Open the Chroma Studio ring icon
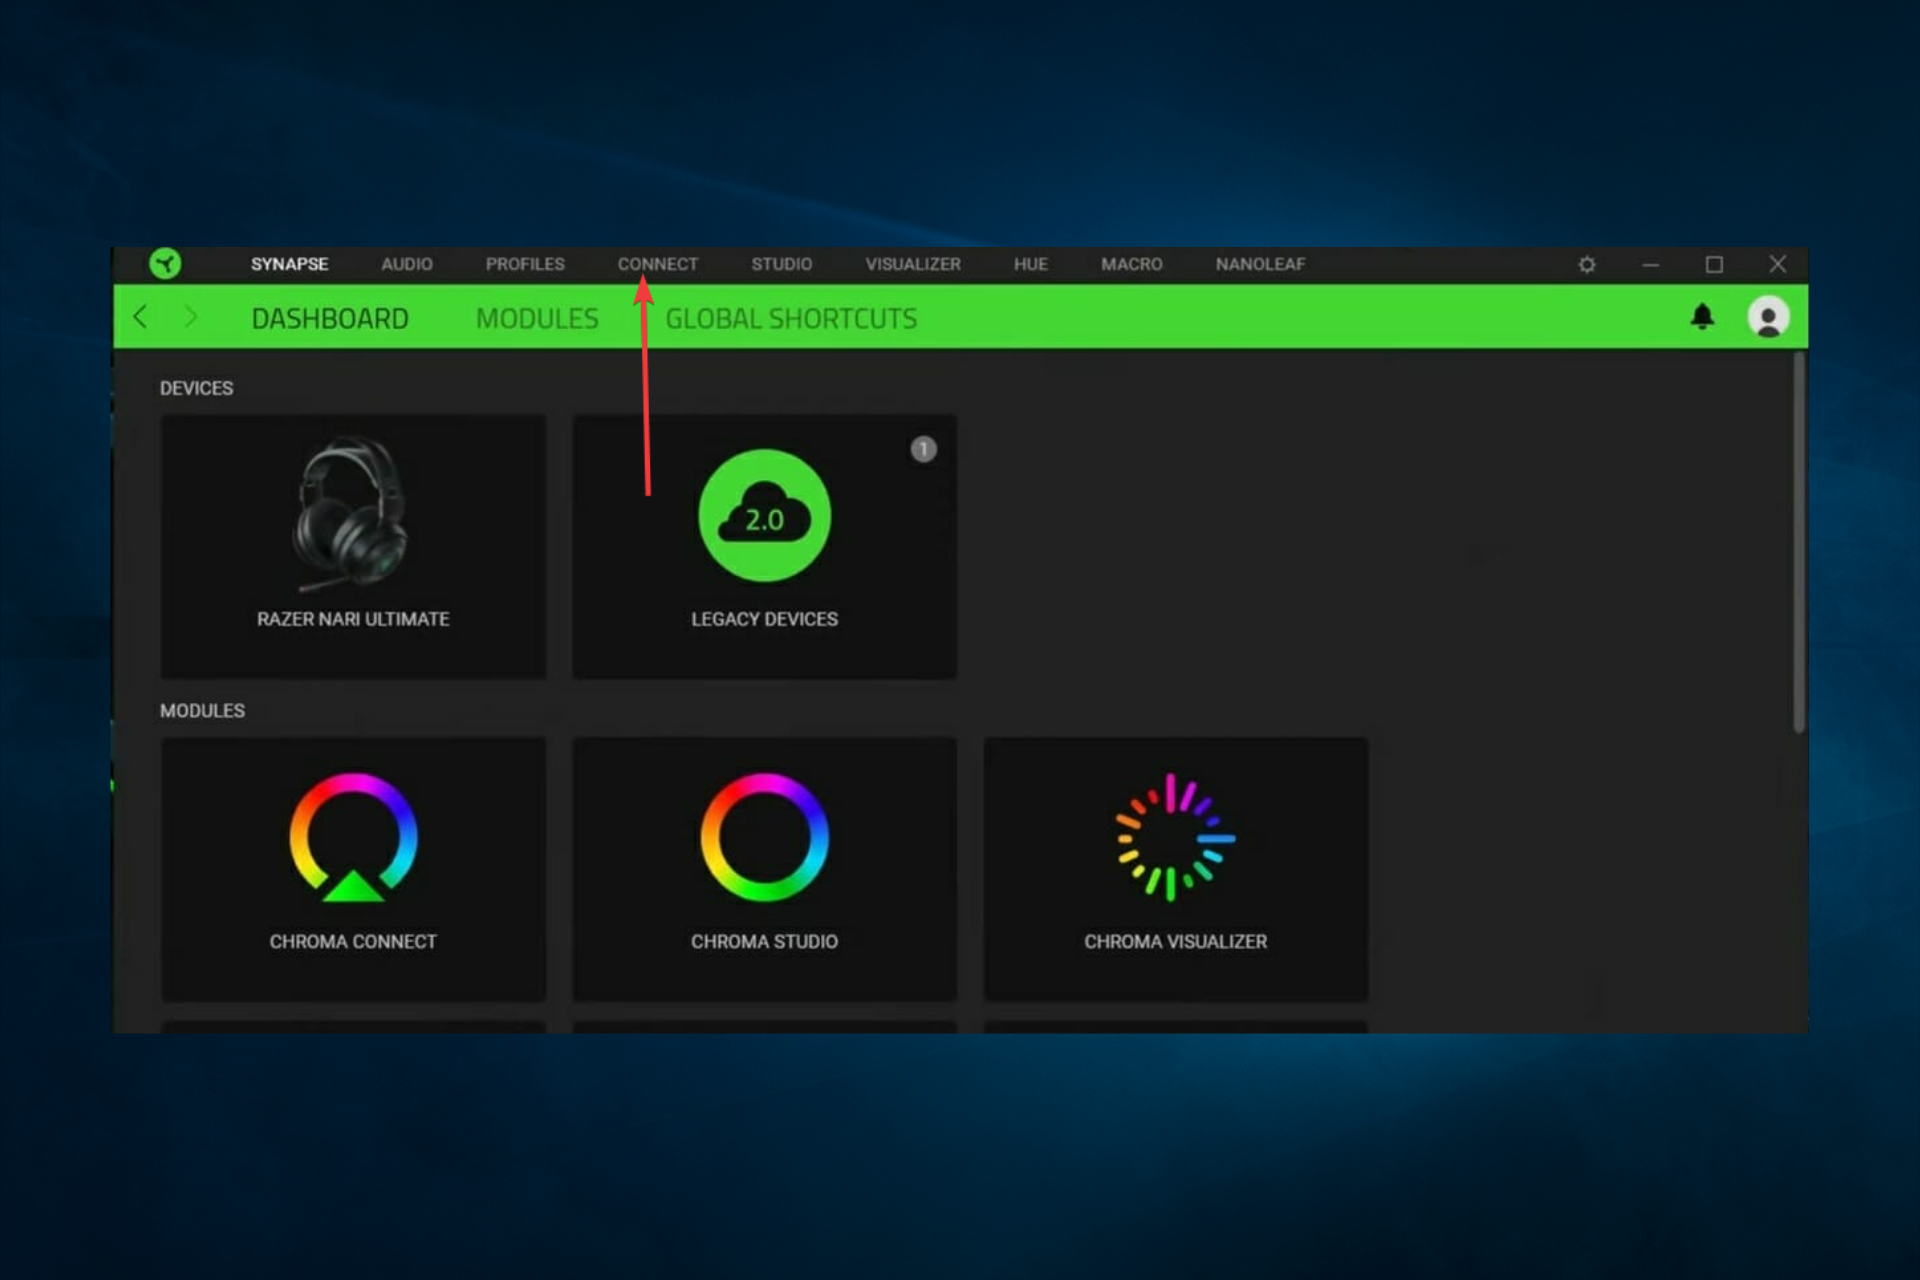The width and height of the screenshot is (1920, 1280). pos(765,837)
